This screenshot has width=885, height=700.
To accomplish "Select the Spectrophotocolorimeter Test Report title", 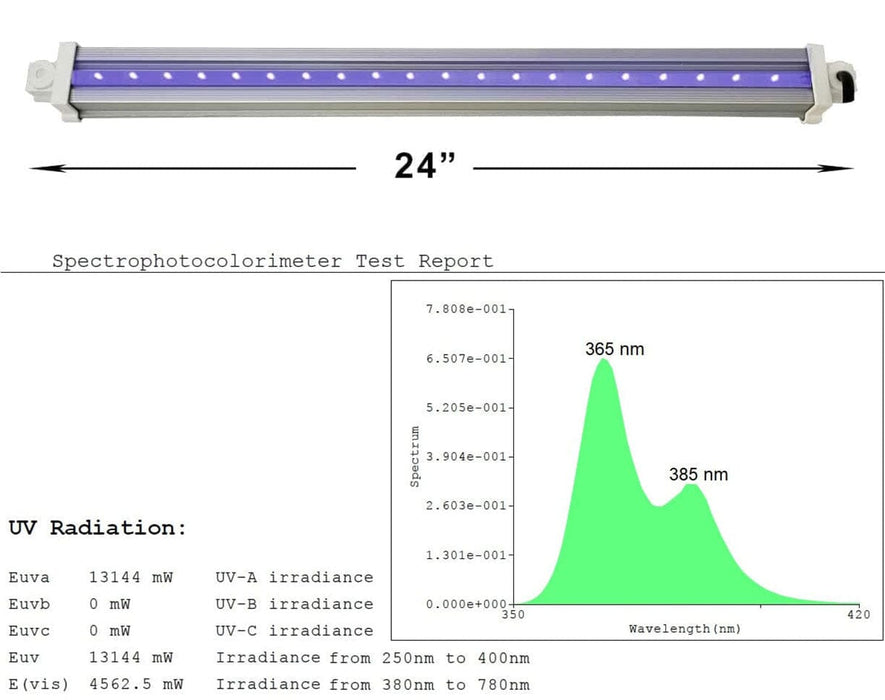I will coord(272,262).
